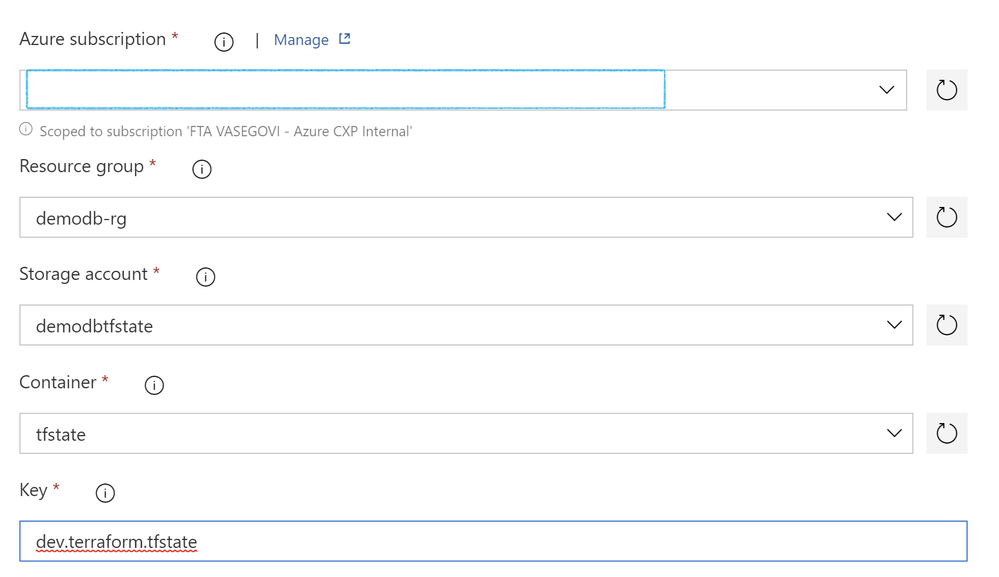Click the demodbtfstate storage account field
This screenshot has height=577, width=999.
[x=466, y=325]
